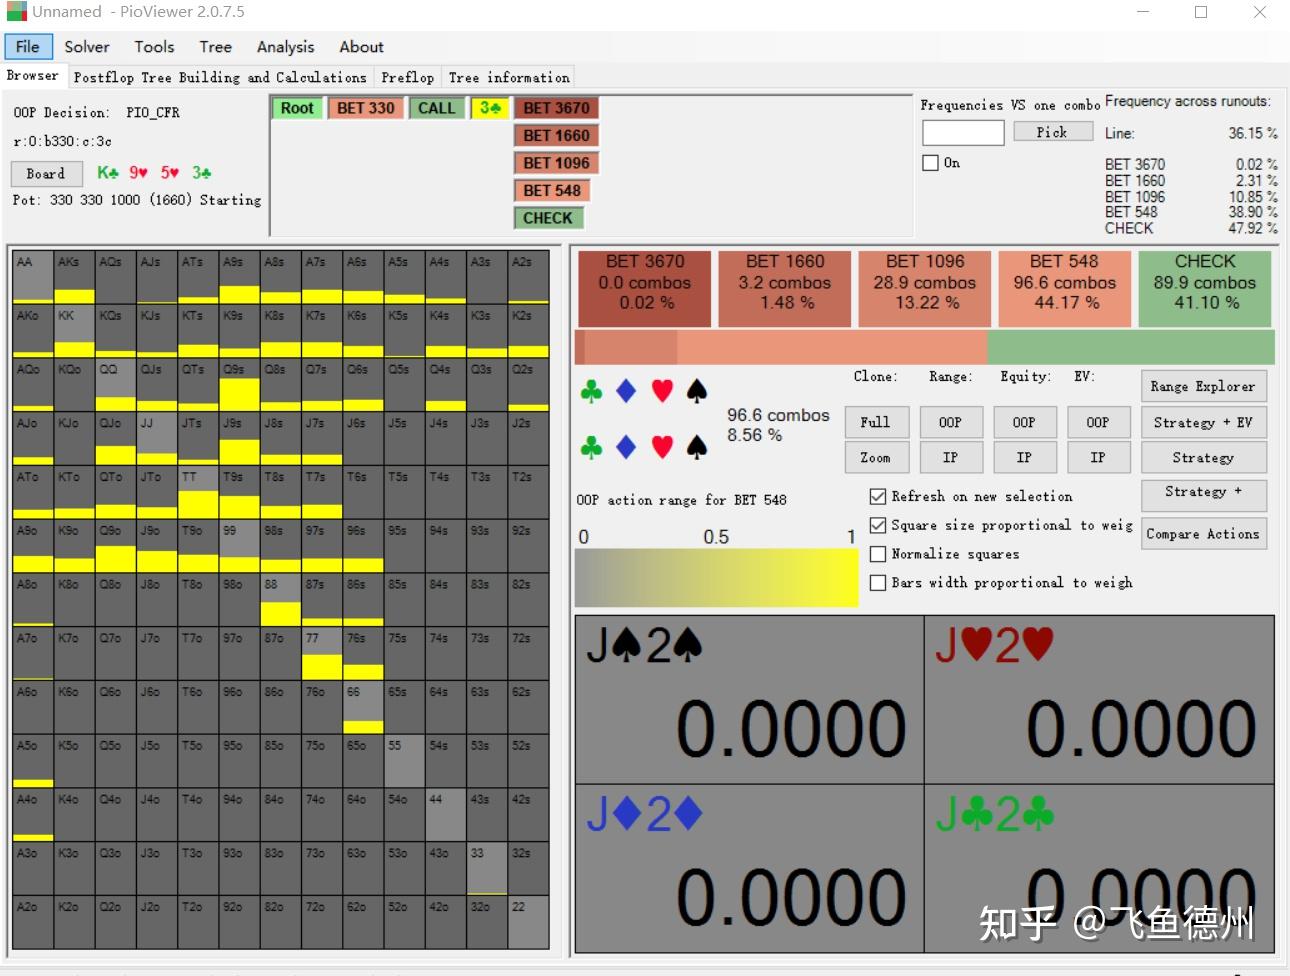Open Range Explorer
The width and height of the screenshot is (1290, 976).
click(1203, 386)
